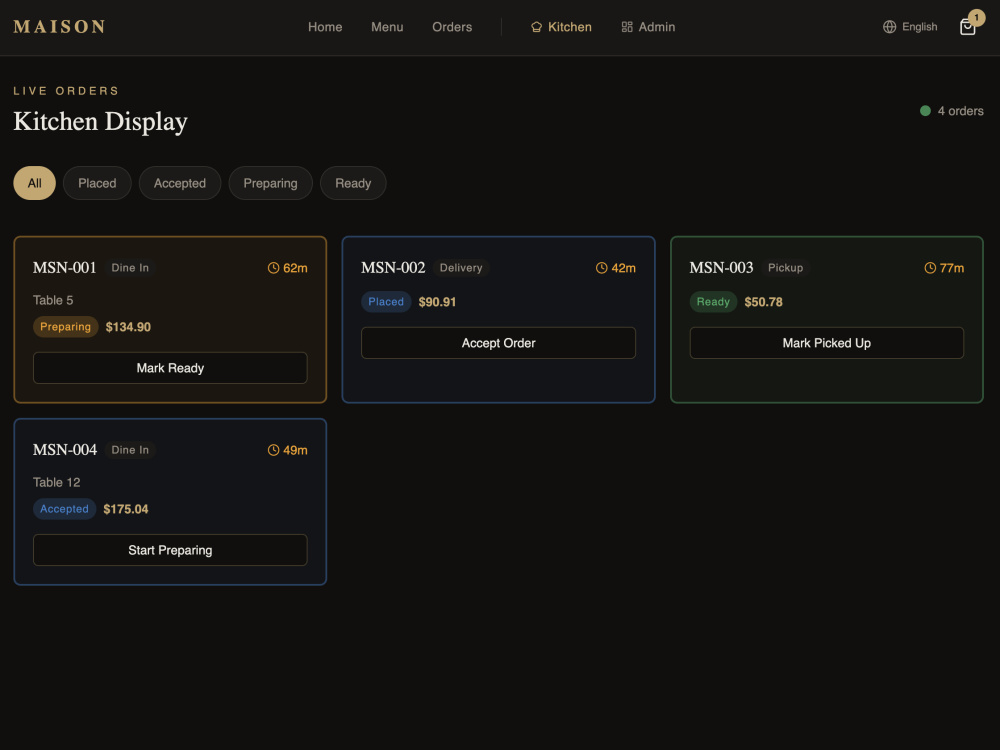Click the clock icon on MSN-003
Screen dimensions: 1000x750
930,268
